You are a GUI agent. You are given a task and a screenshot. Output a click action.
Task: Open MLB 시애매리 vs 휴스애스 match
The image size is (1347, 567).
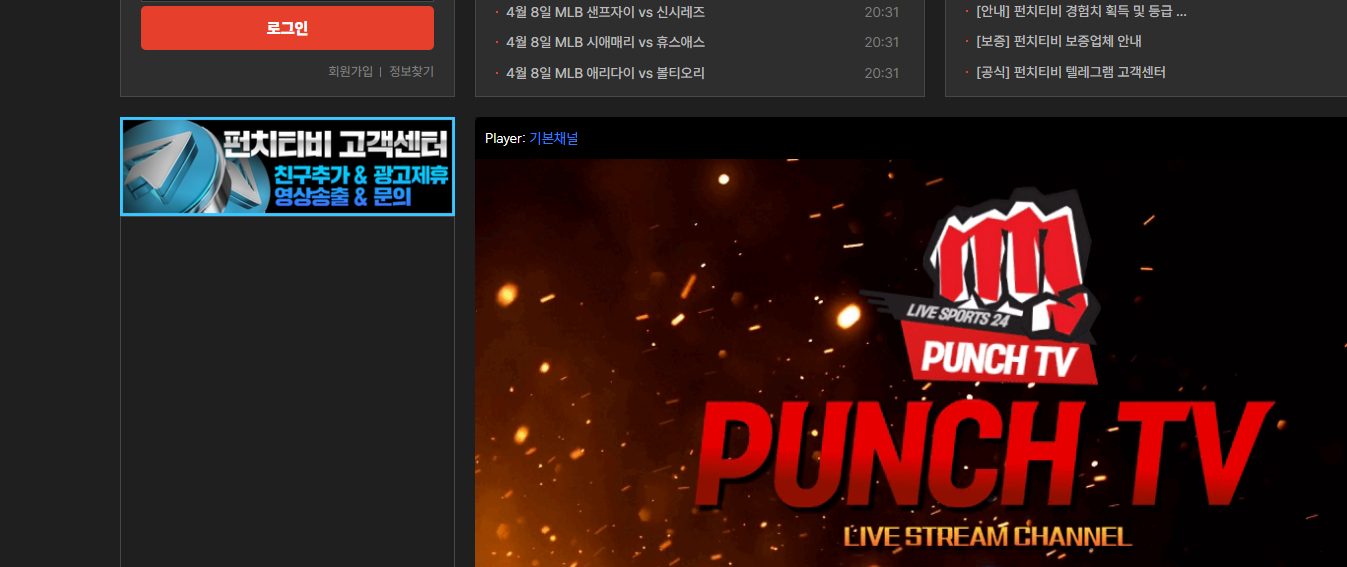click(605, 42)
